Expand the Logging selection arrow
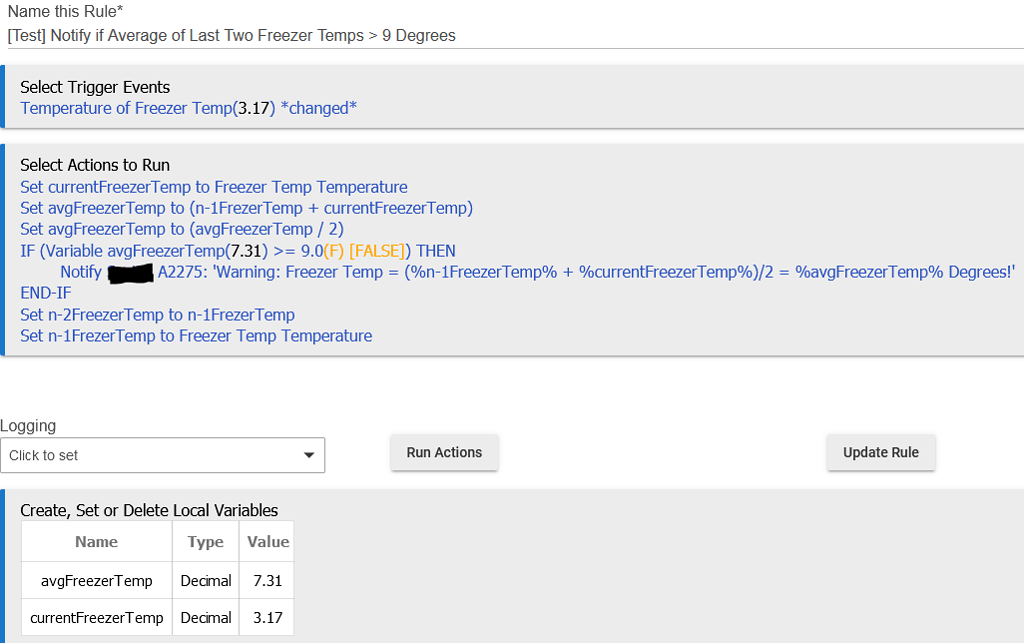This screenshot has width=1024, height=643. point(309,455)
